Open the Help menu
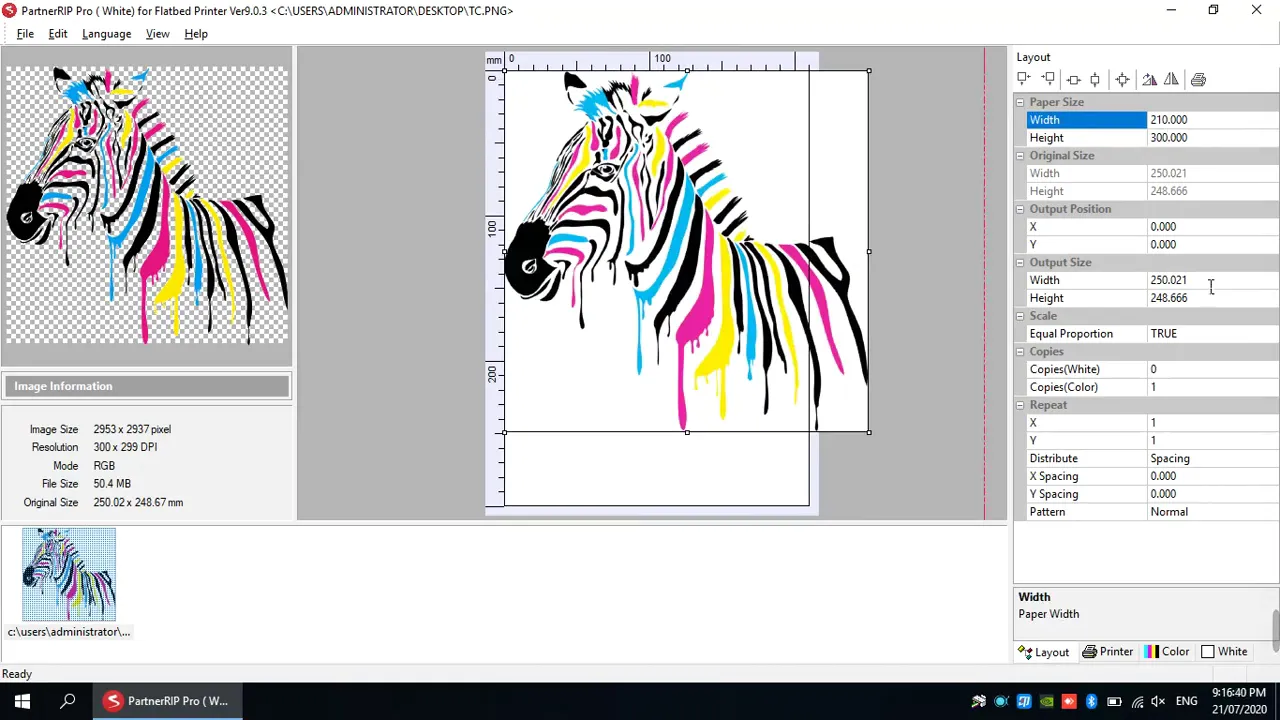Screen dimensions: 1280x720 click(196, 34)
